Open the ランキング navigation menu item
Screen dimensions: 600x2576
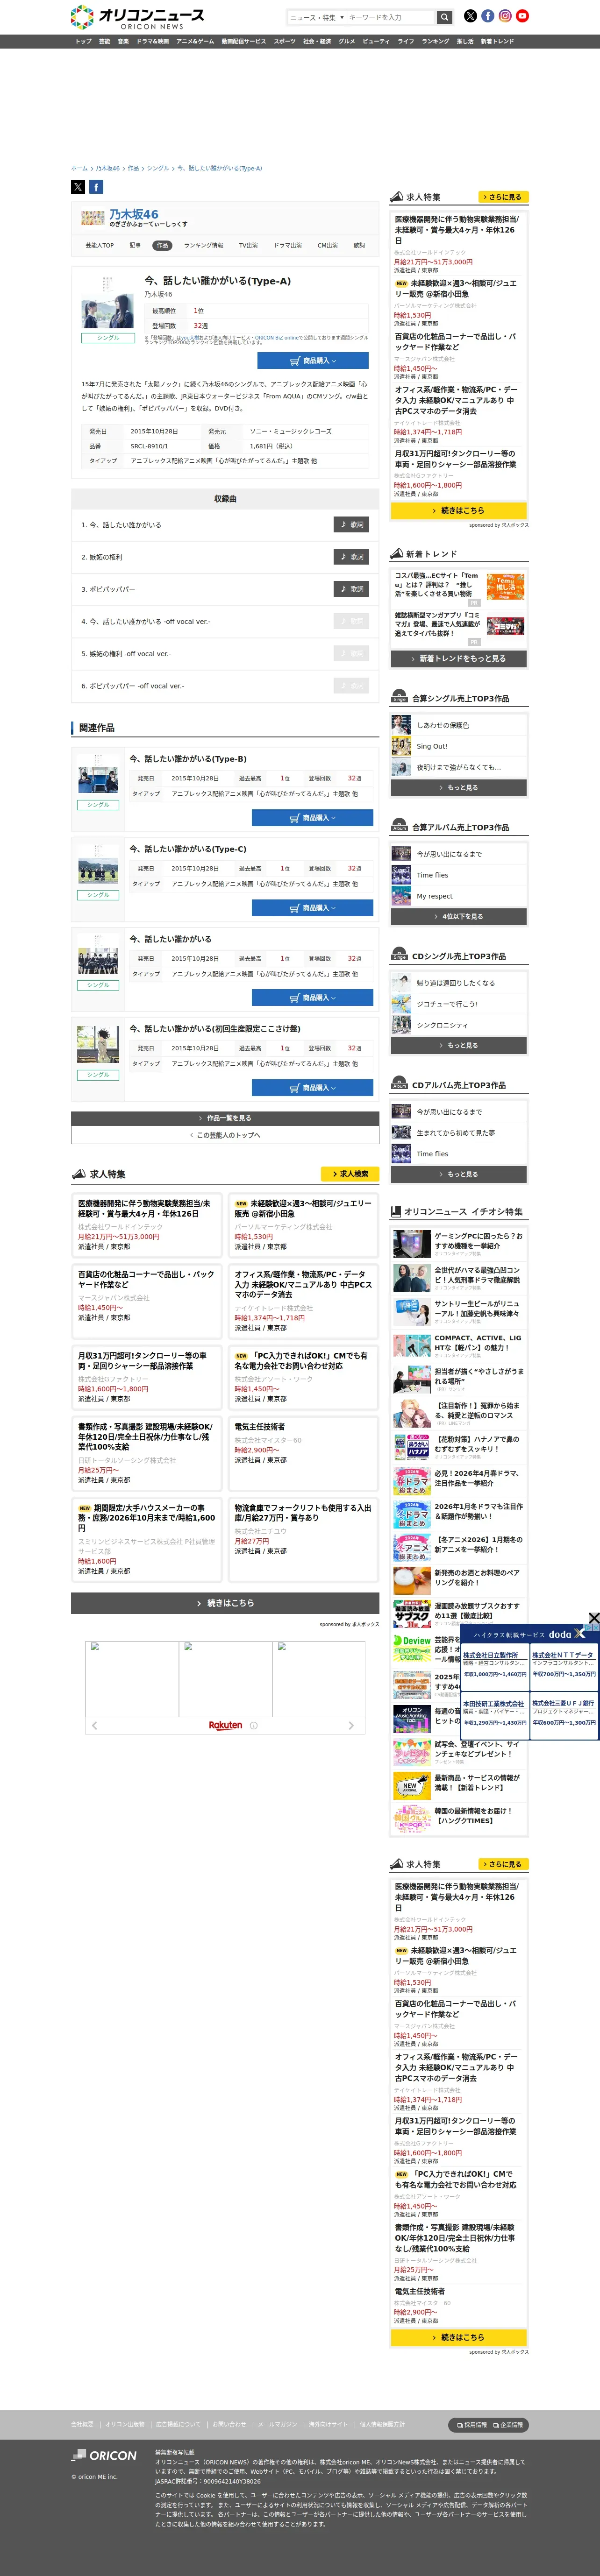pos(435,41)
